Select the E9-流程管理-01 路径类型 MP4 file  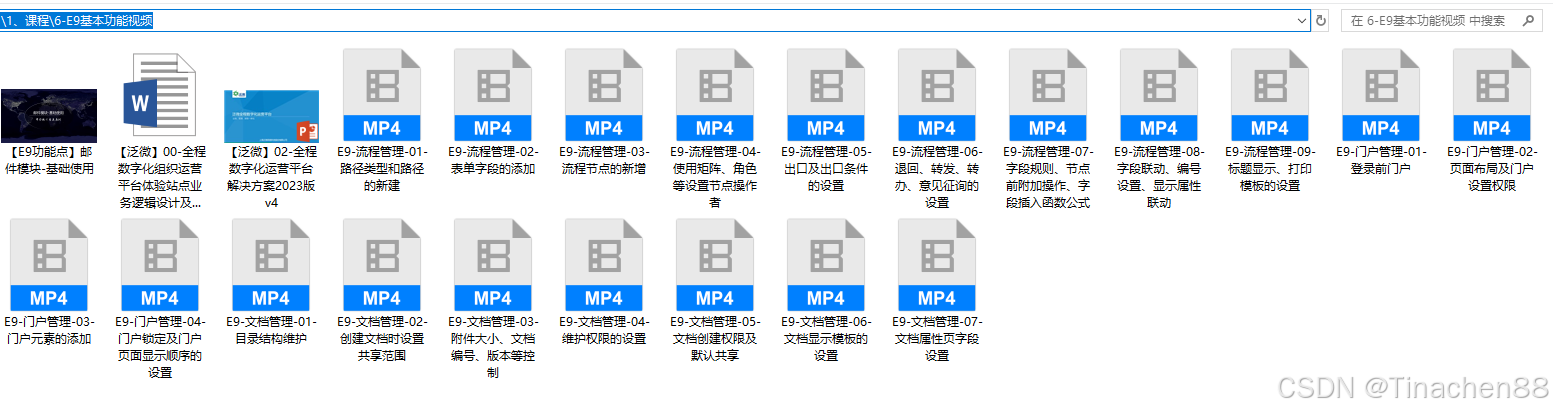pos(381,95)
